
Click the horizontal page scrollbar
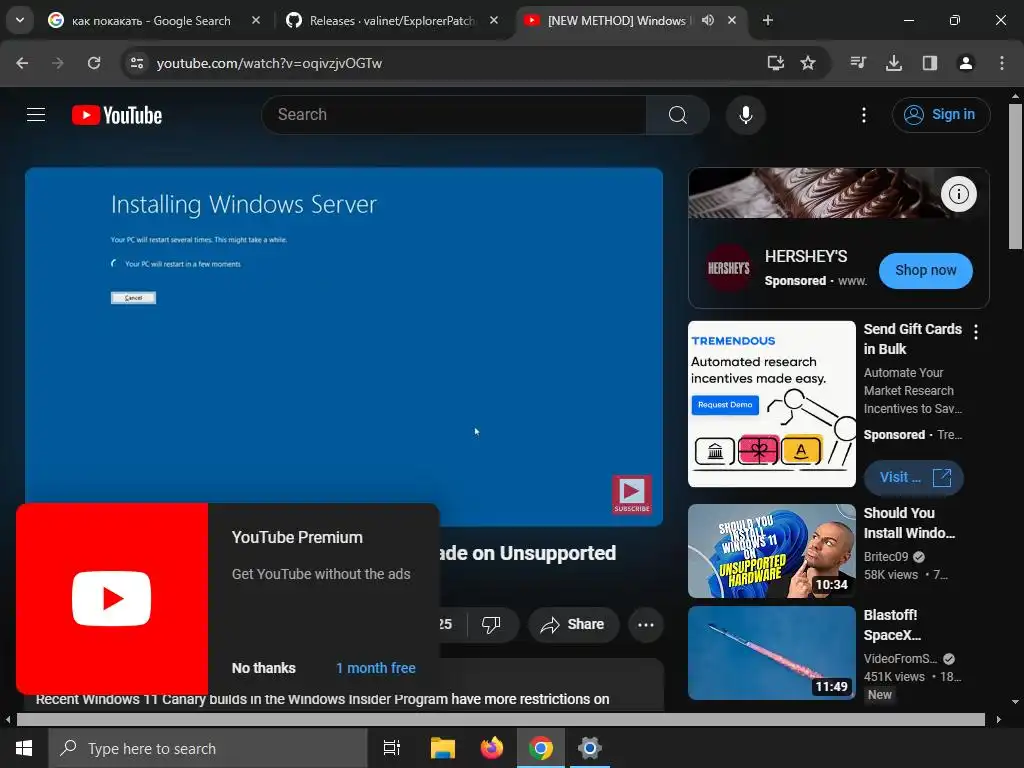[500, 720]
